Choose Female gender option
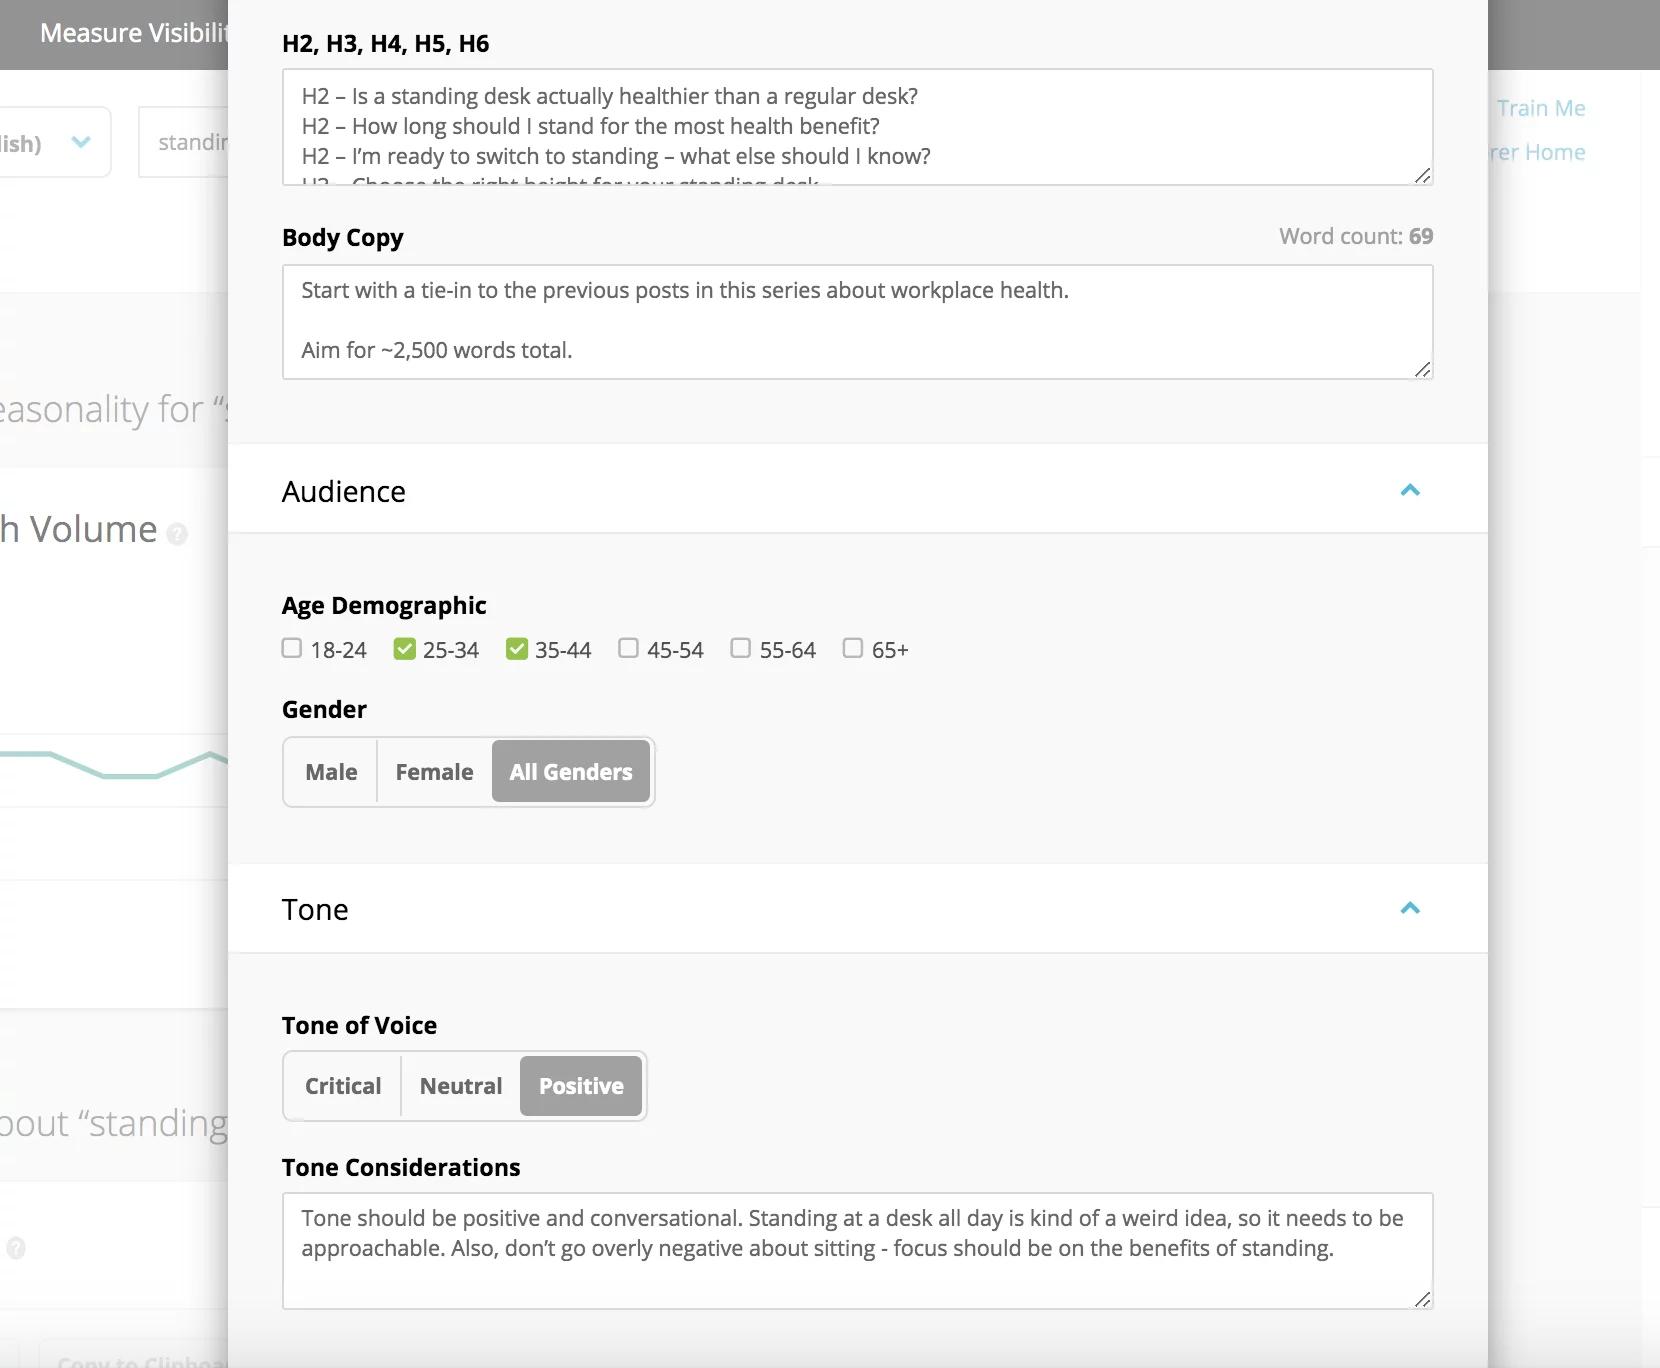Image resolution: width=1660 pixels, height=1368 pixels. (434, 772)
